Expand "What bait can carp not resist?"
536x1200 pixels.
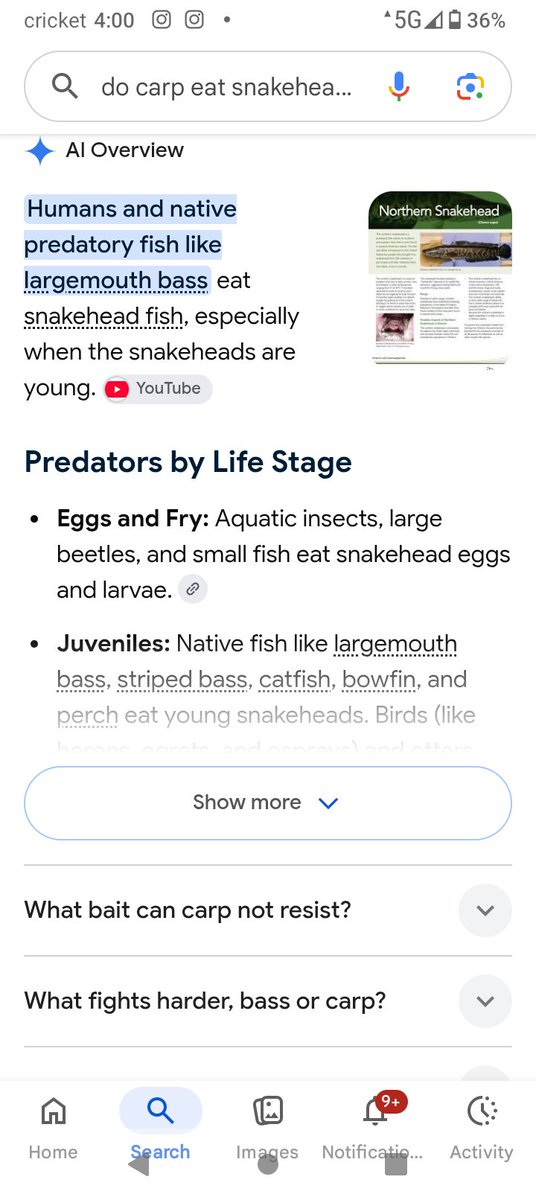[267, 910]
